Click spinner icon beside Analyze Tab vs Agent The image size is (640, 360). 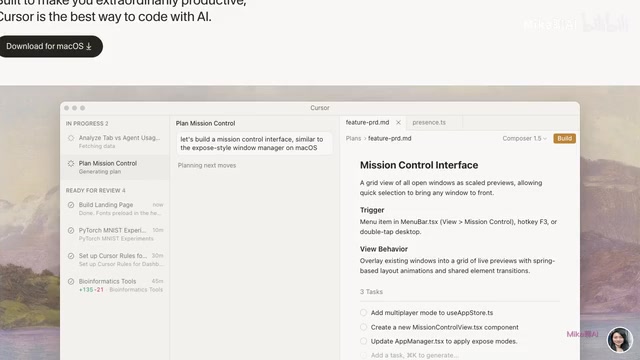[x=71, y=138]
